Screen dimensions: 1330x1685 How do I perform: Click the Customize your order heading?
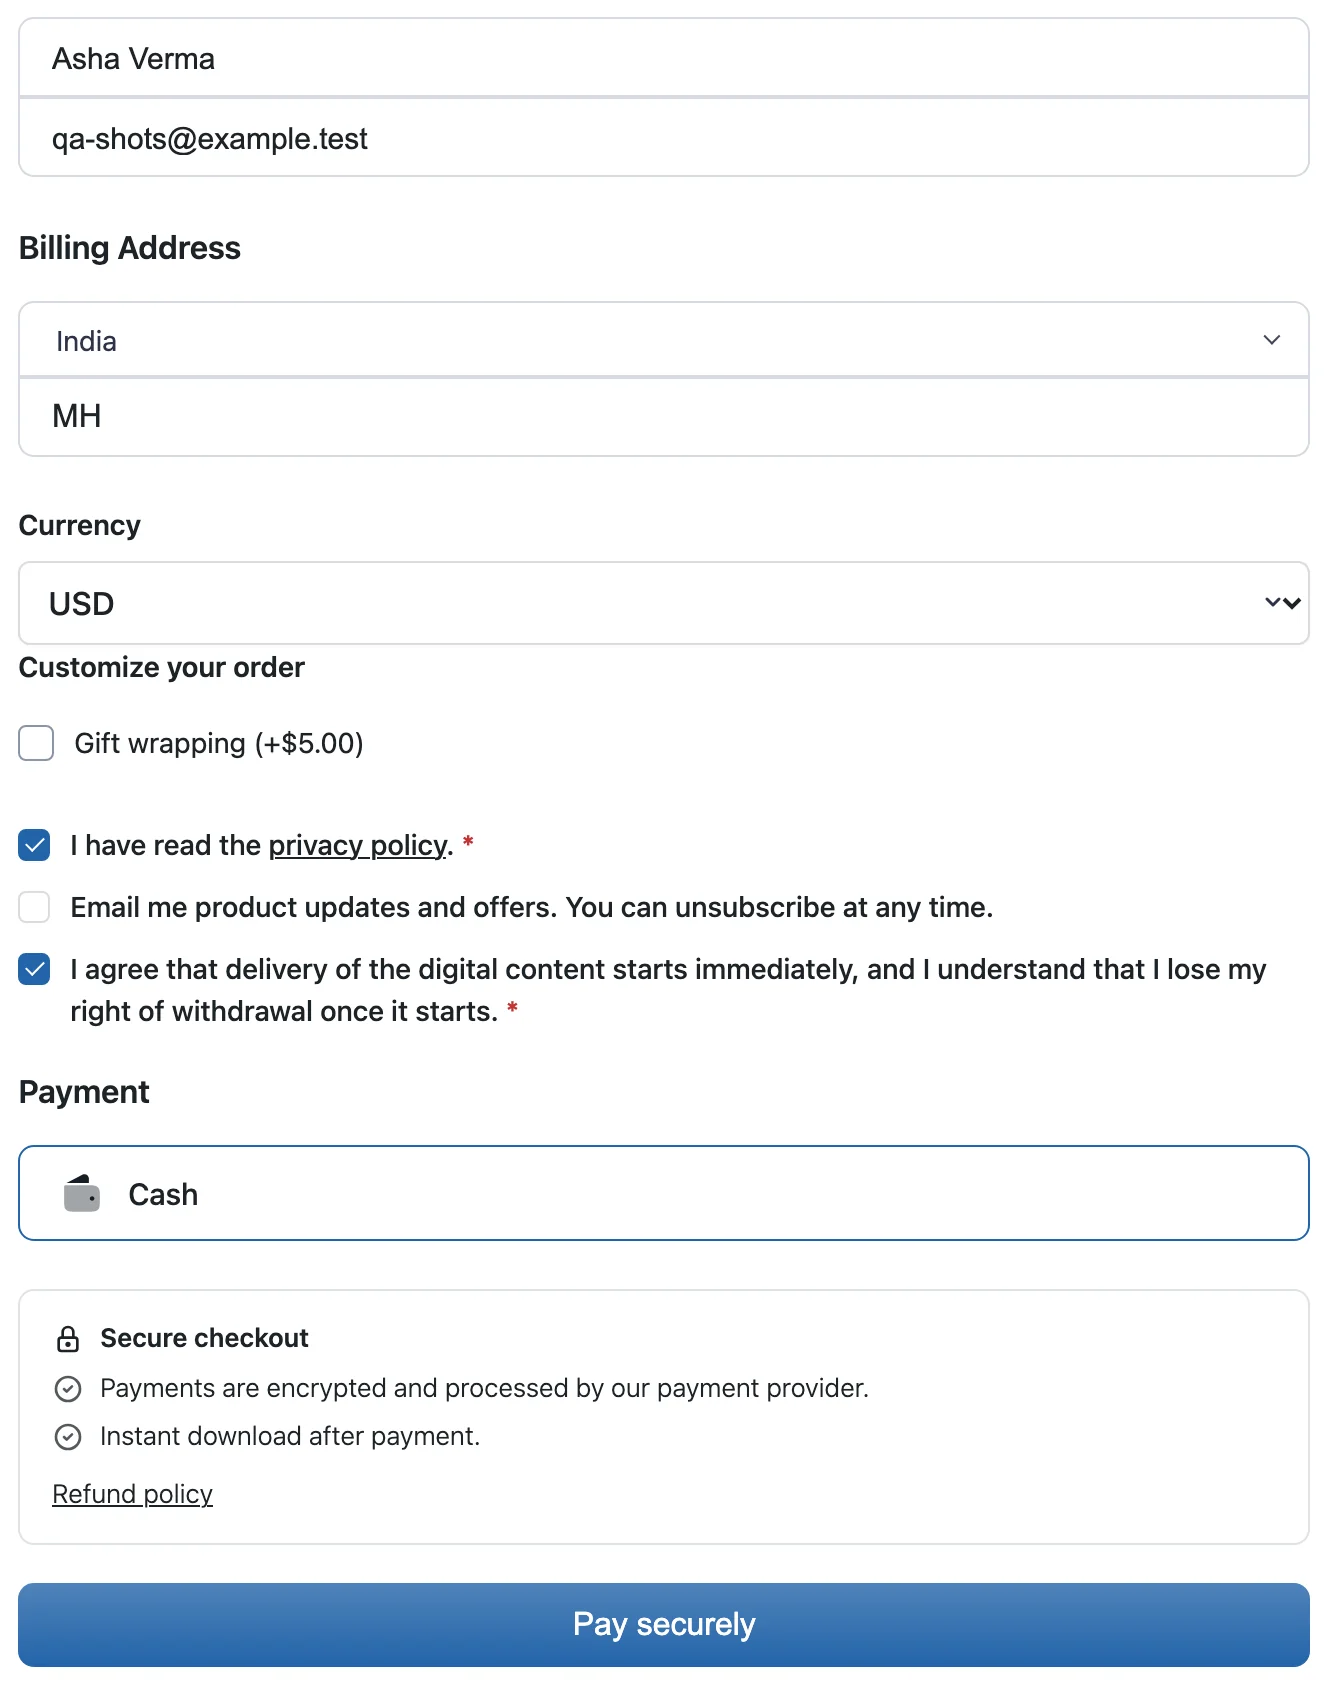click(x=162, y=667)
